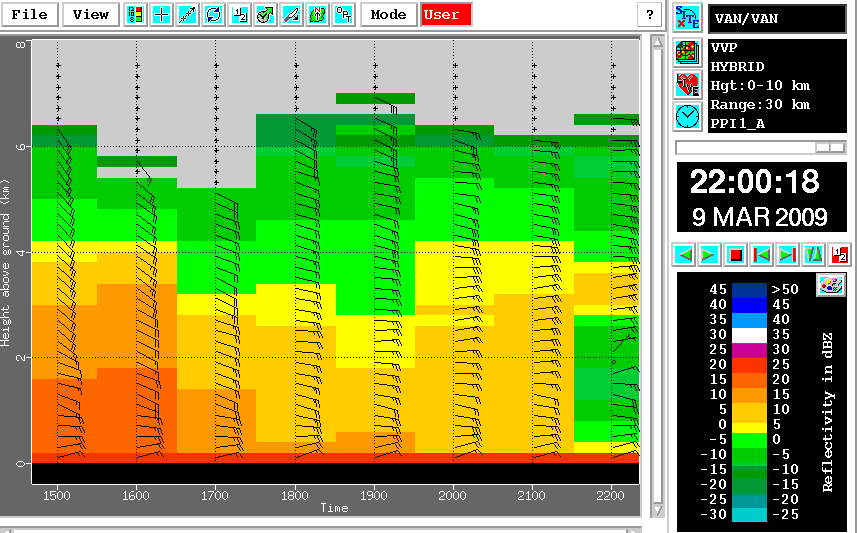Open the File menu
This screenshot has height=533, width=857.
(31, 15)
